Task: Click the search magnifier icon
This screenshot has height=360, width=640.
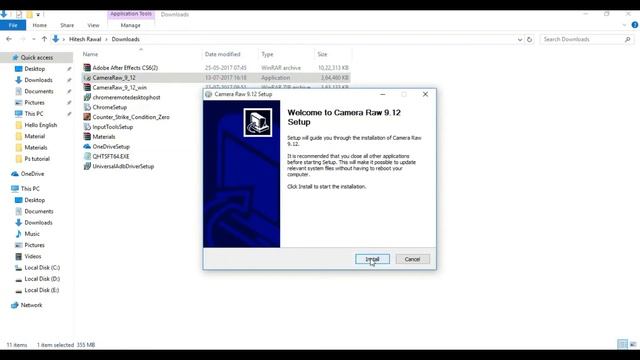Action: (628, 40)
